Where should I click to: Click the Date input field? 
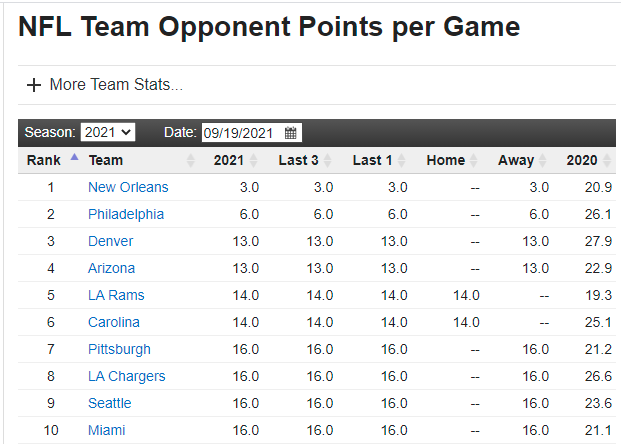[240, 133]
